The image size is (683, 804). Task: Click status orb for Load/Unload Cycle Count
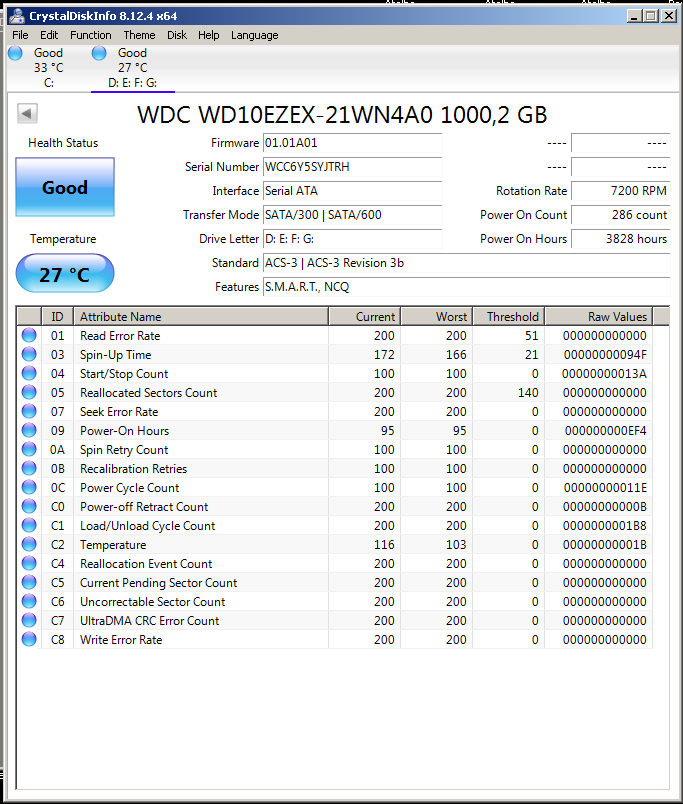pos(29,525)
